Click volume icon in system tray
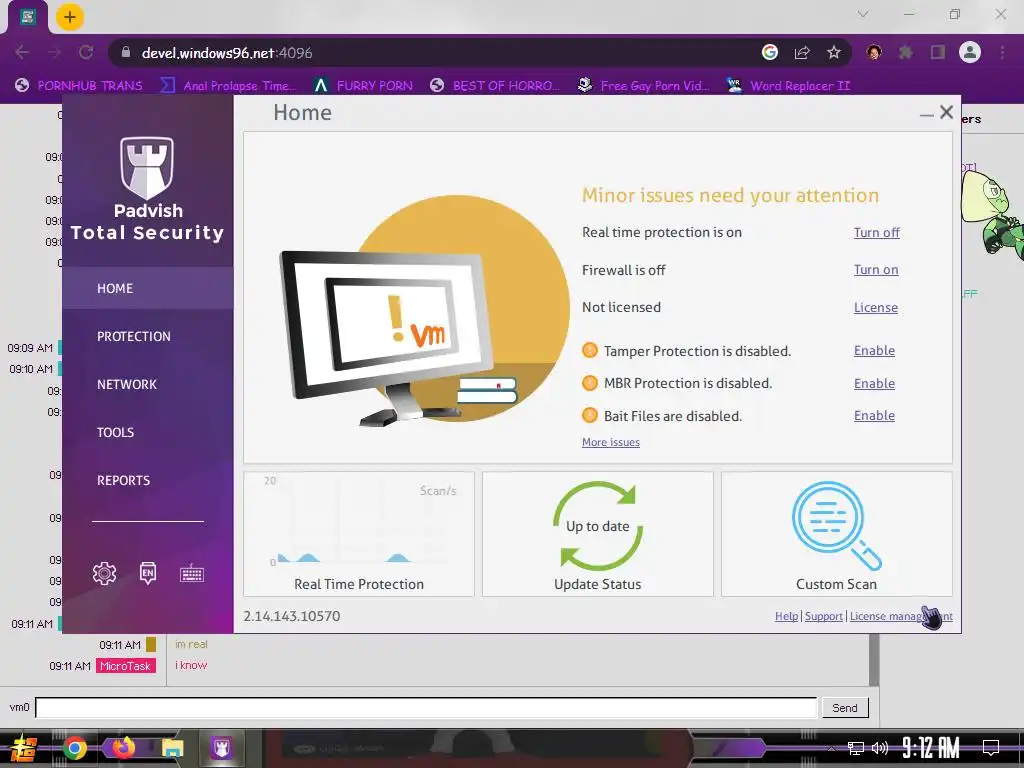Screen dimensions: 1024x768 (880, 748)
